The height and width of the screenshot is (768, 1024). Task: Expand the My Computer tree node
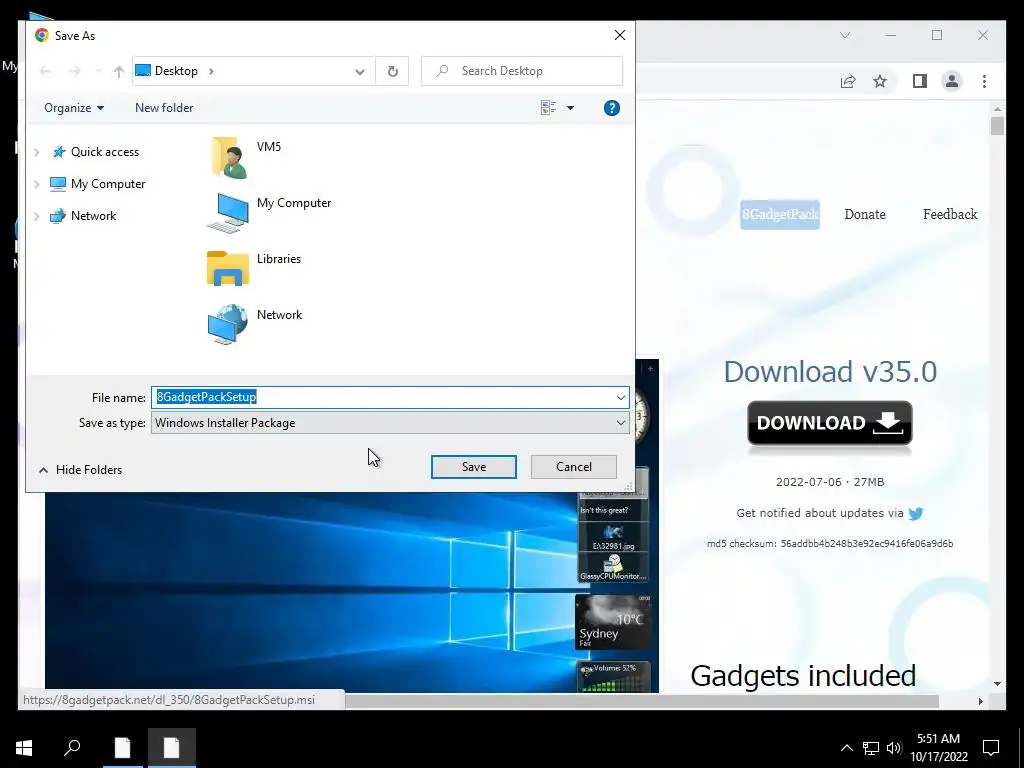coord(37,184)
